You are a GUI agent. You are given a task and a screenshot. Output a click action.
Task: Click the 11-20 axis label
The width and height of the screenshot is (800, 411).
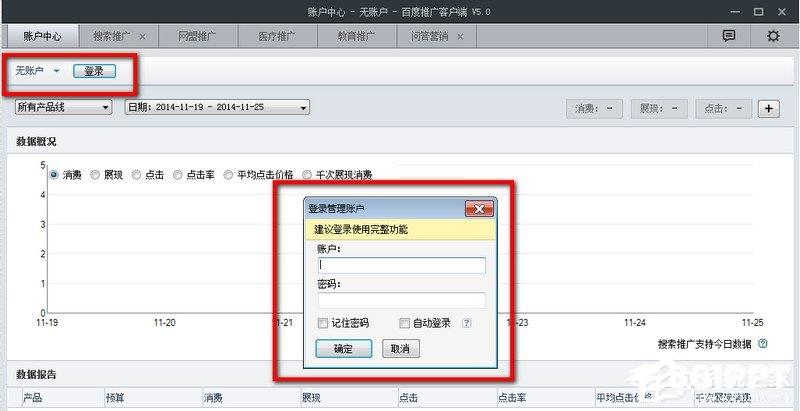(x=164, y=323)
